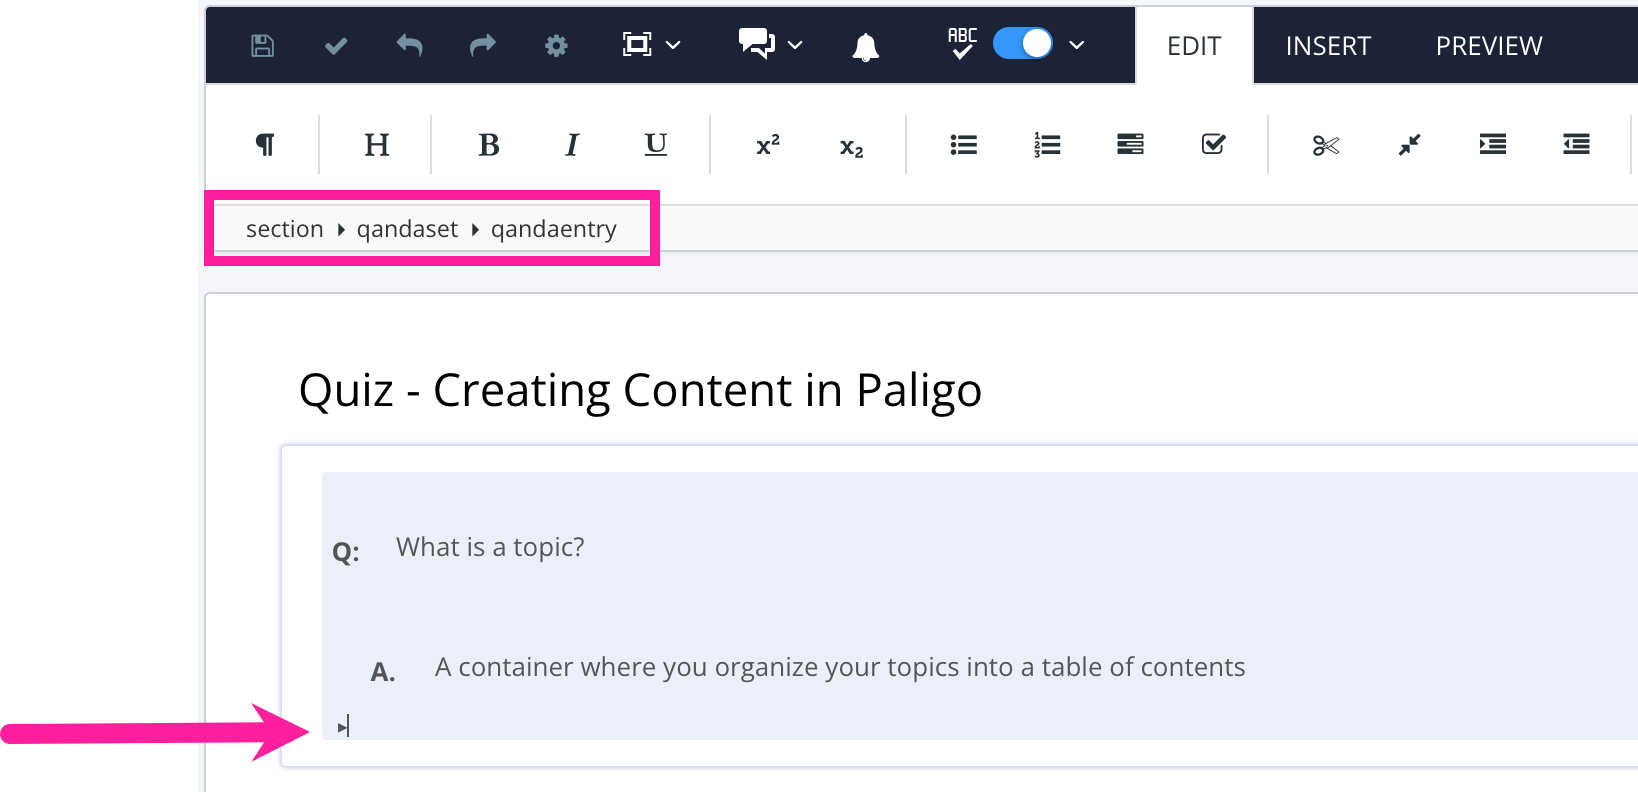
Task: Redo the last undone edit
Action: [483, 45]
